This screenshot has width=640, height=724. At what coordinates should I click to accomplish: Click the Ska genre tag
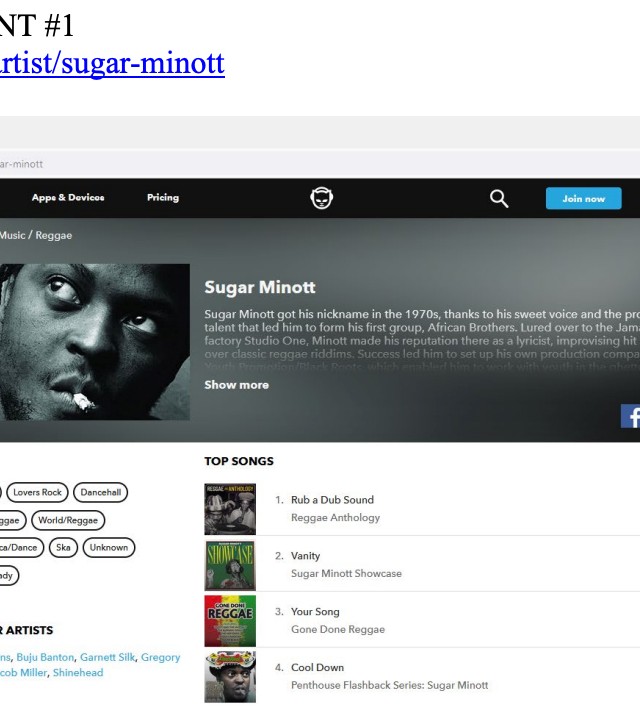[x=63, y=547]
